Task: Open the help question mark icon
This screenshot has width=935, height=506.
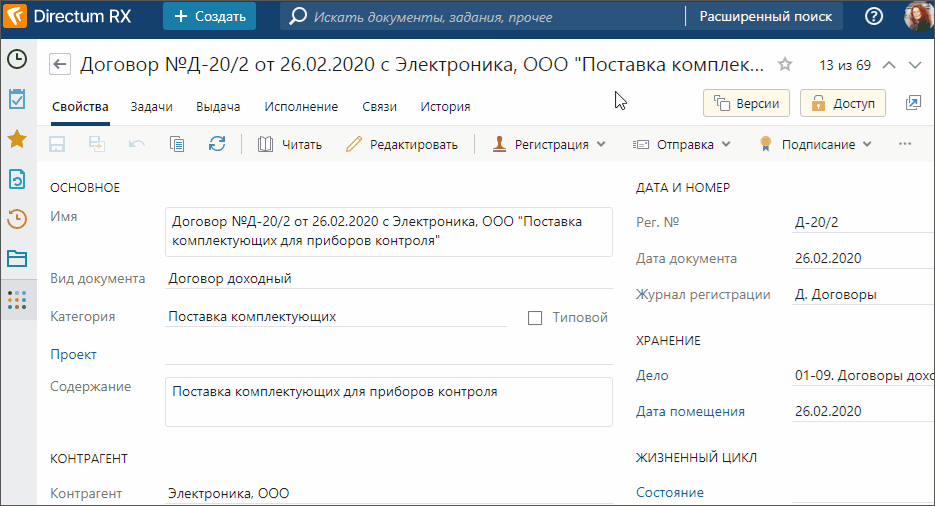Action: pyautogui.click(x=874, y=17)
